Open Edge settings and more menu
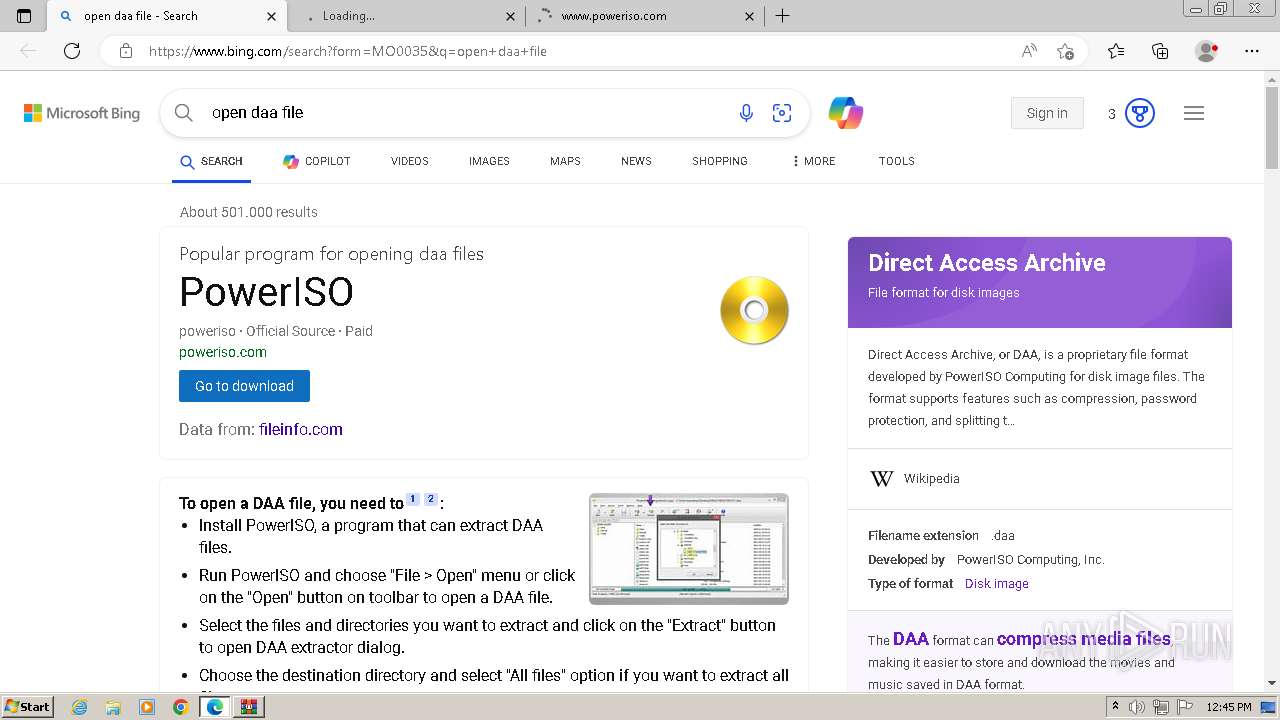The width and height of the screenshot is (1280, 720). [1252, 51]
